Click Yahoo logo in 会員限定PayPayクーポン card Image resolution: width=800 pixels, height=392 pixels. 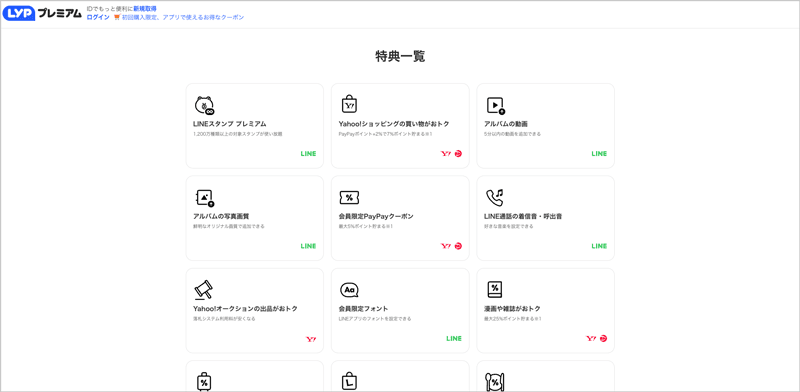pos(446,246)
